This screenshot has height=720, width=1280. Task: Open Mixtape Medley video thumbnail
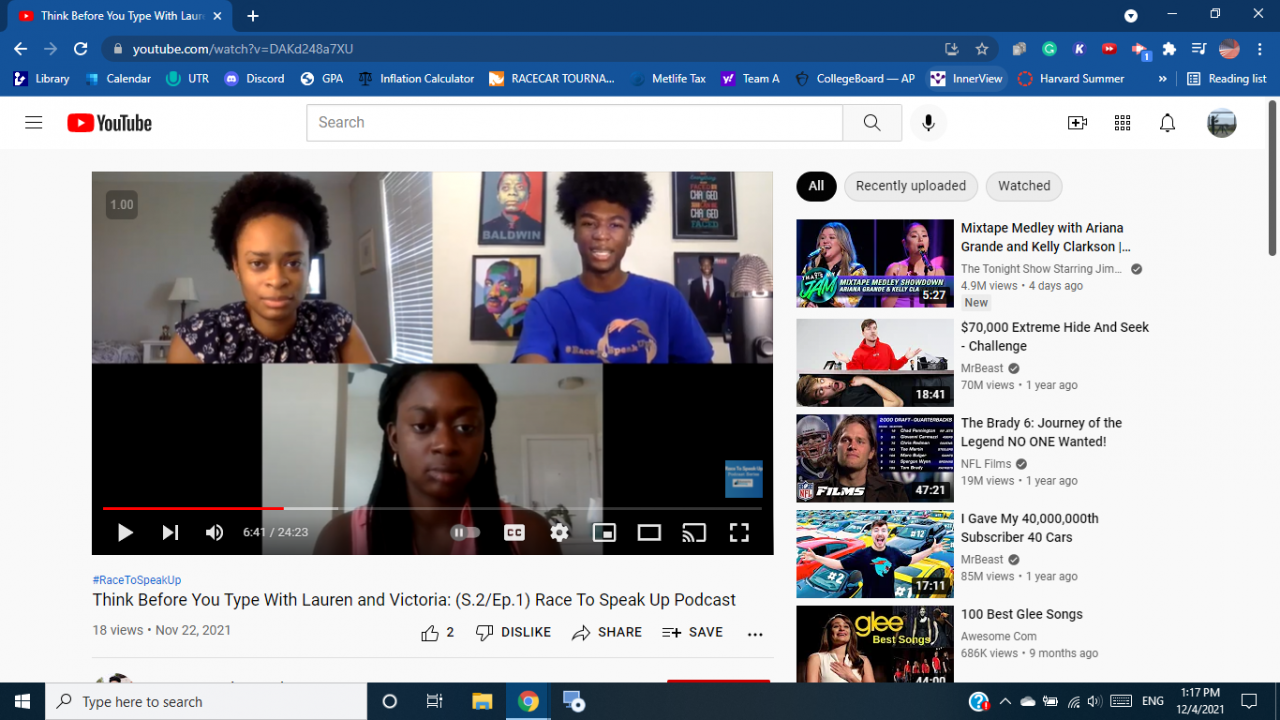tap(875, 263)
